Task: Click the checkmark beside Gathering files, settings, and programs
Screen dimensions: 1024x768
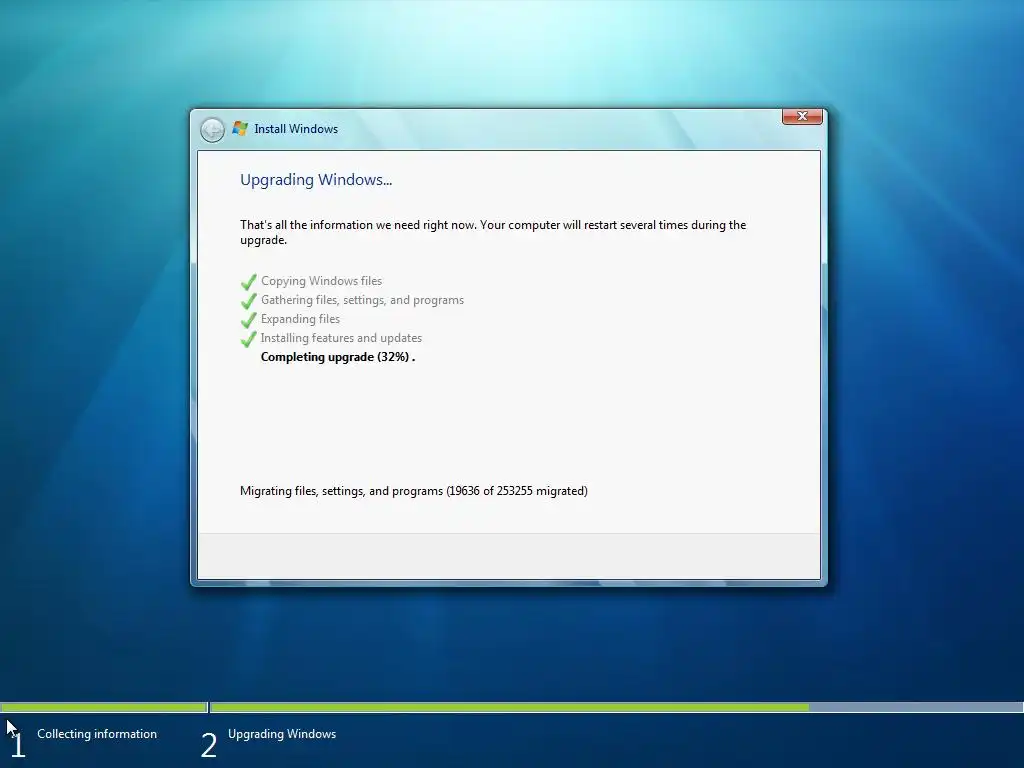Action: point(249,301)
